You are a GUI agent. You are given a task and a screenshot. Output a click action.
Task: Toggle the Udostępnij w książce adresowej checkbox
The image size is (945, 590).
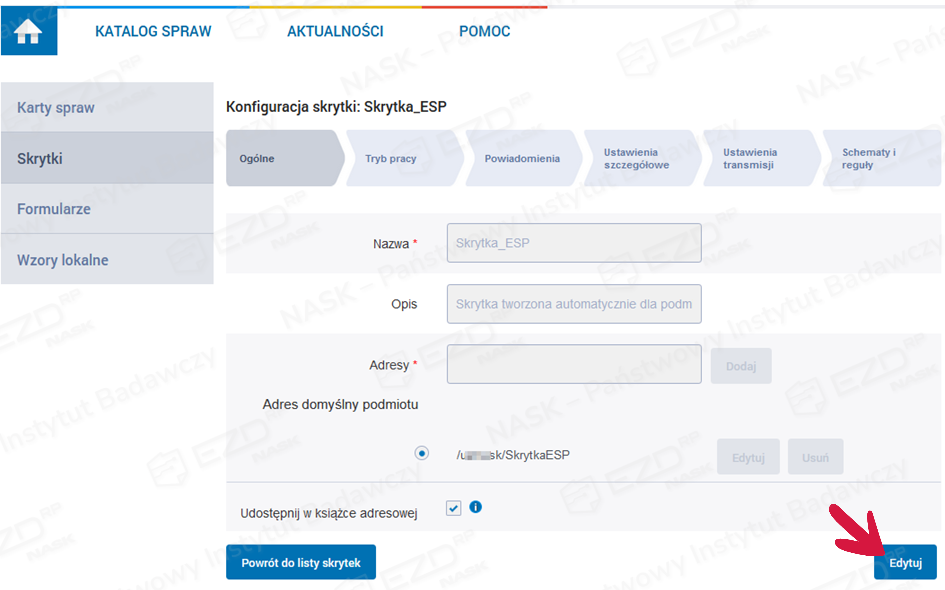point(454,508)
